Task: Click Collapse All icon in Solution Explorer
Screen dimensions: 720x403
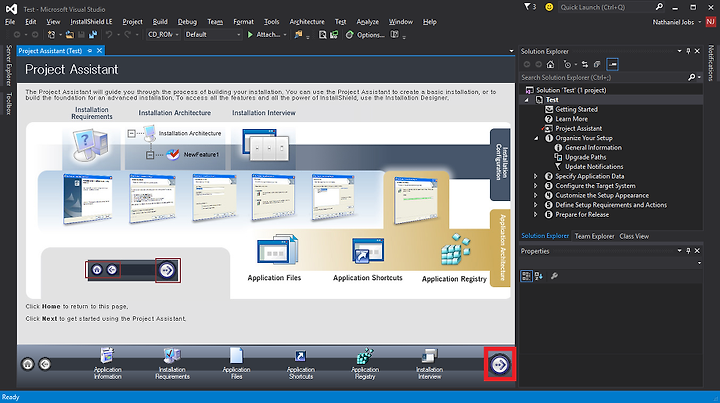Action: pyautogui.click(x=597, y=64)
